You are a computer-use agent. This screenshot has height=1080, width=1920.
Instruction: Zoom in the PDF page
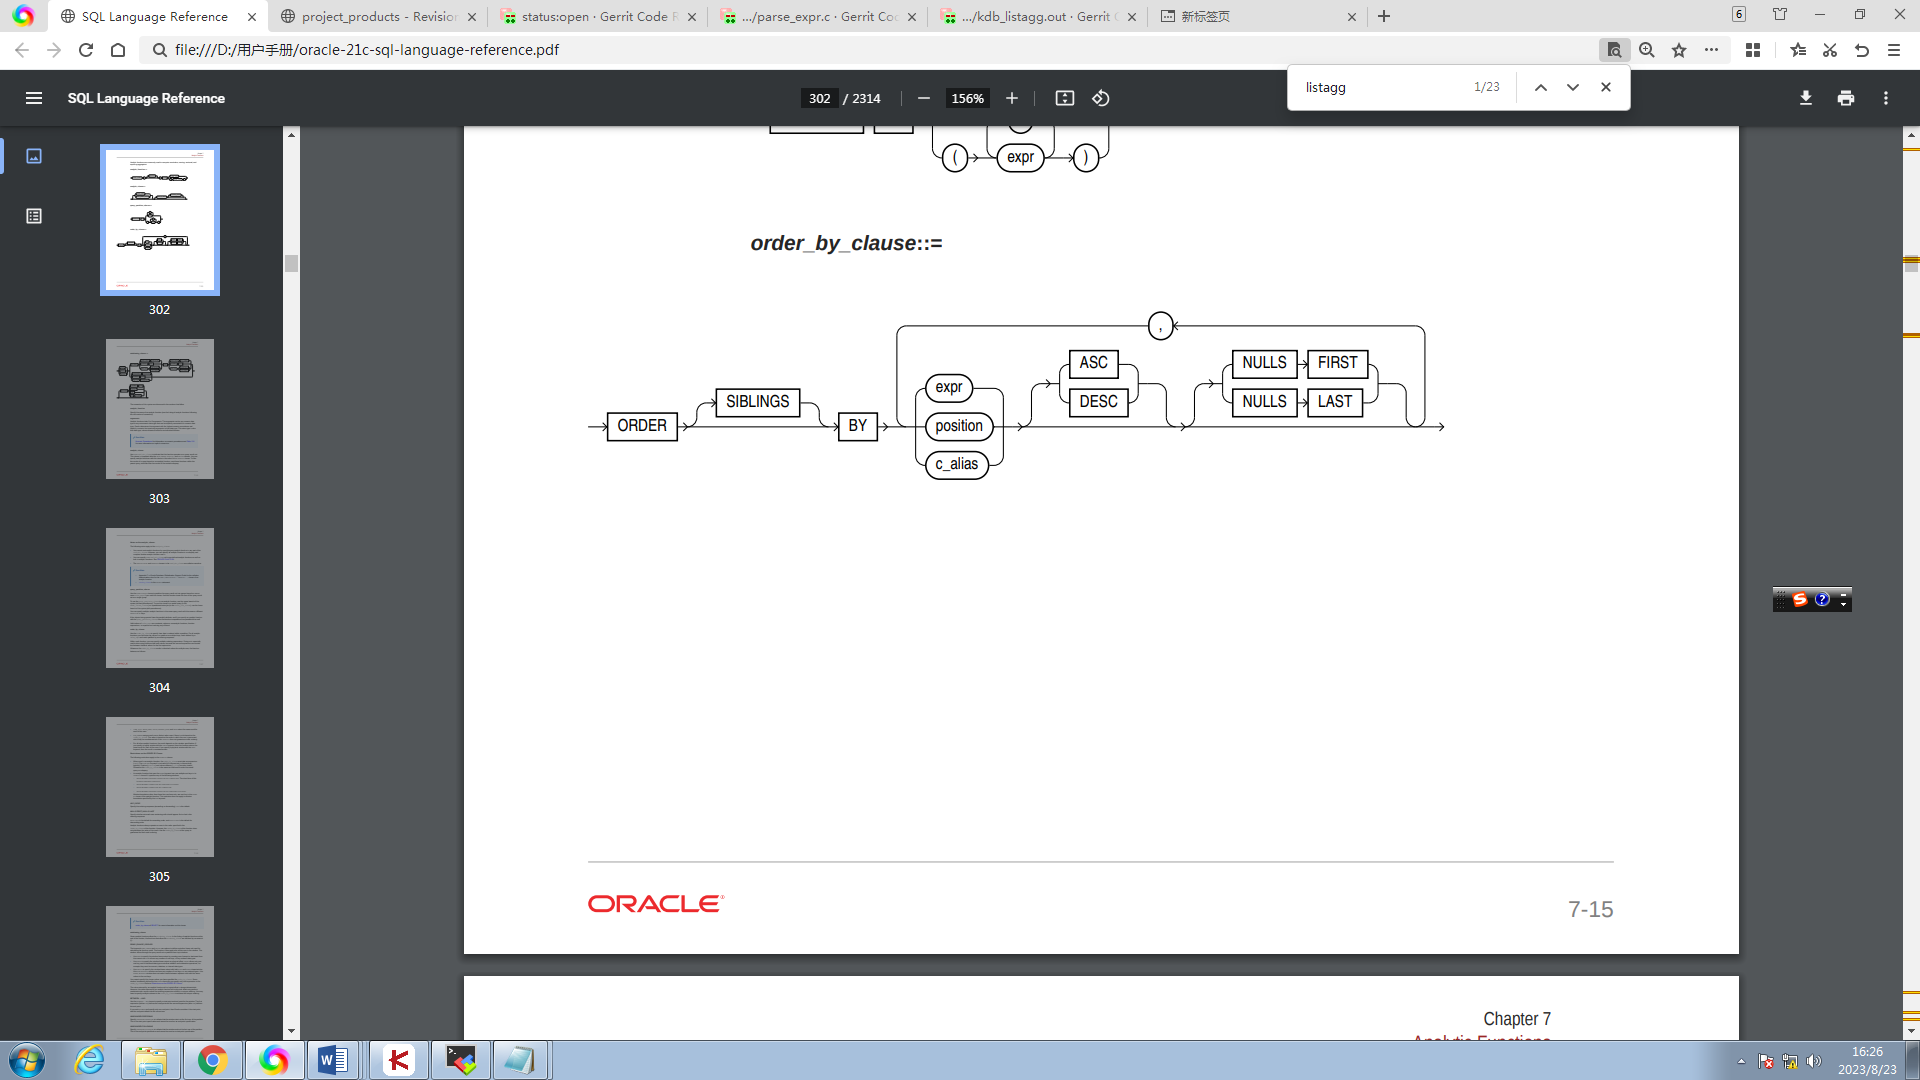pos(1011,98)
